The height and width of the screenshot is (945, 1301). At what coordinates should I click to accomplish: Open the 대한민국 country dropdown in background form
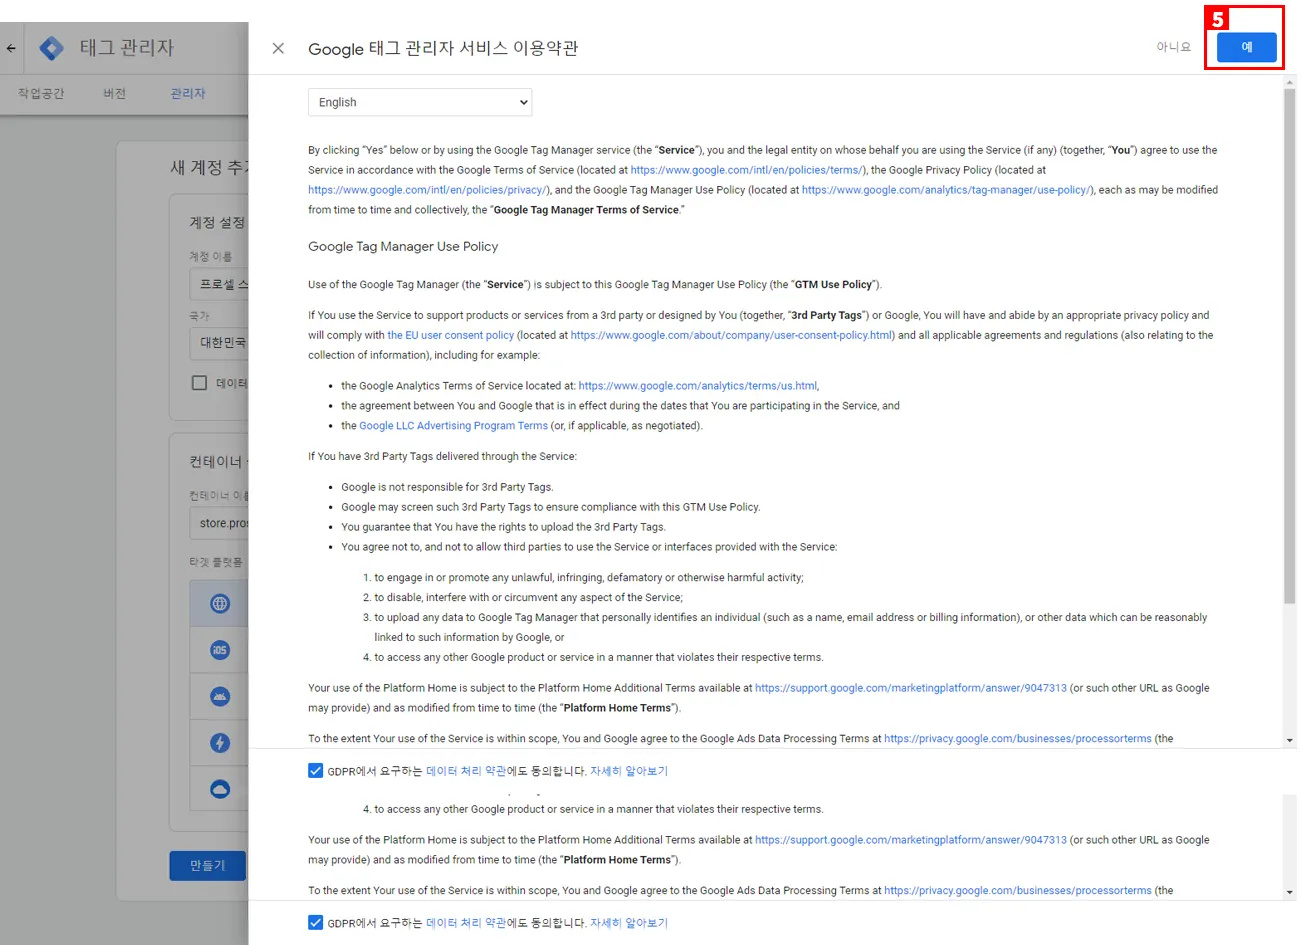pos(219,342)
